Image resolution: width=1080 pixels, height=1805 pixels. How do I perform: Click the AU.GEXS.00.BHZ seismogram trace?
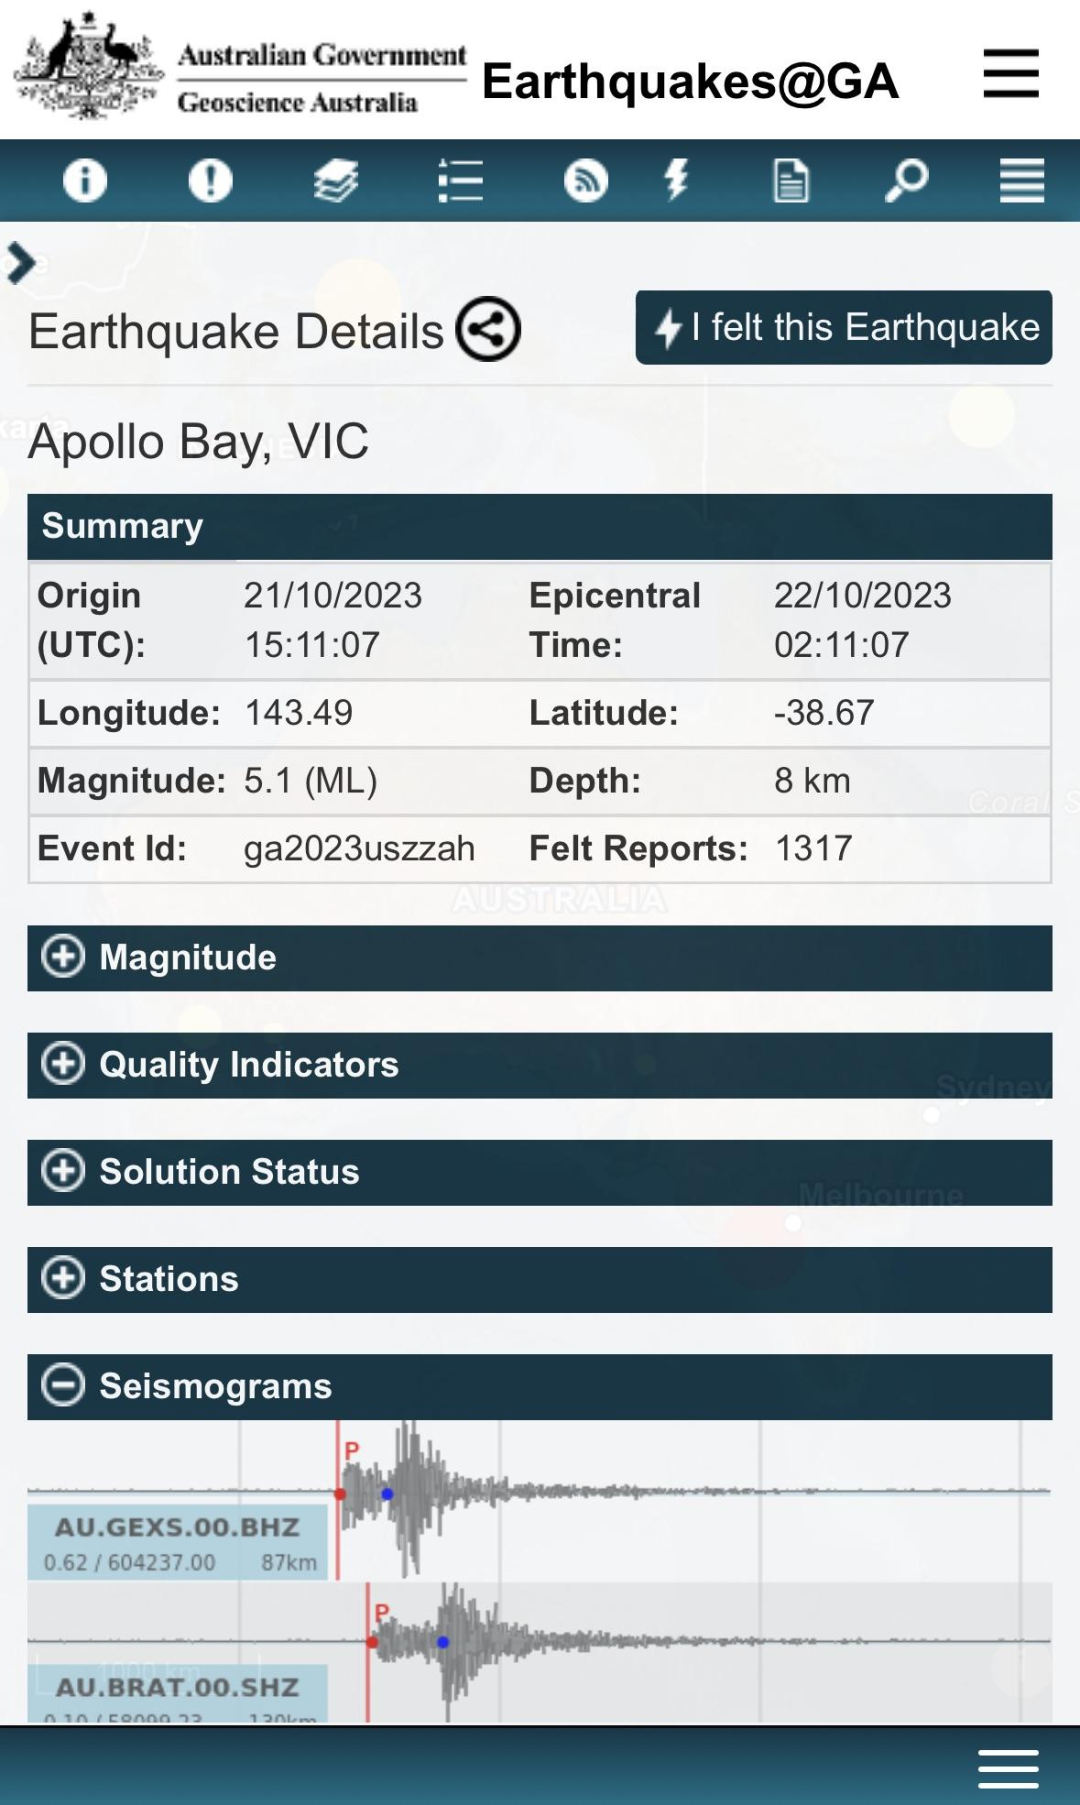point(539,1500)
